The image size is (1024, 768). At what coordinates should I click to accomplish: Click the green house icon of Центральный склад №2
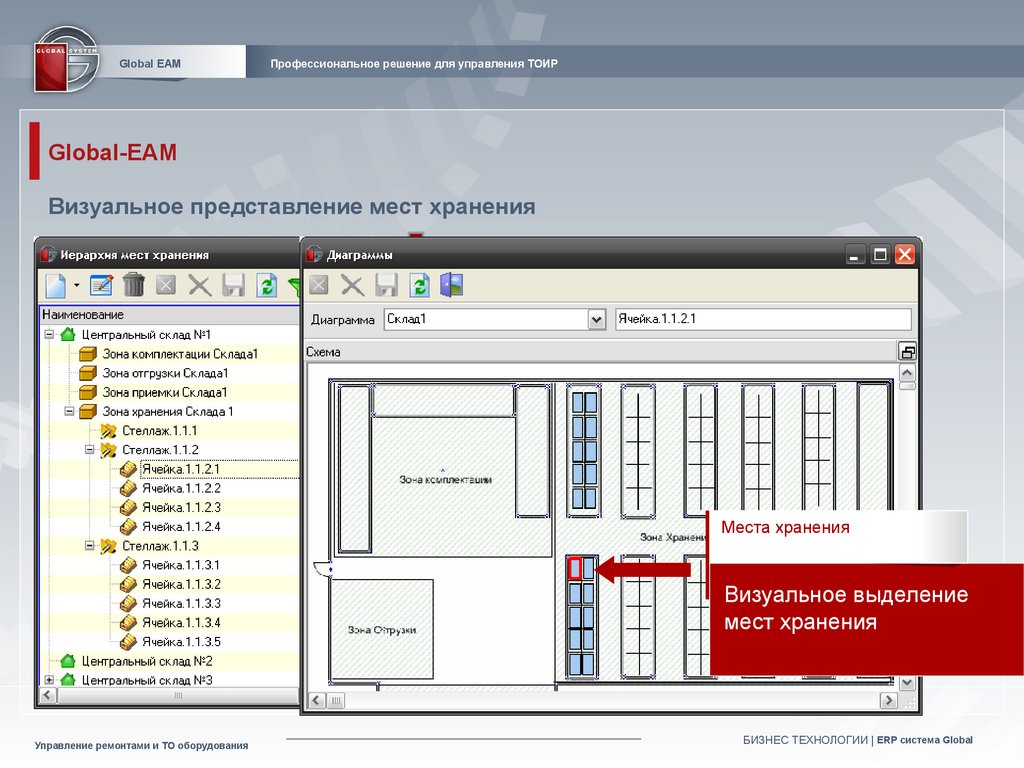coord(68,661)
